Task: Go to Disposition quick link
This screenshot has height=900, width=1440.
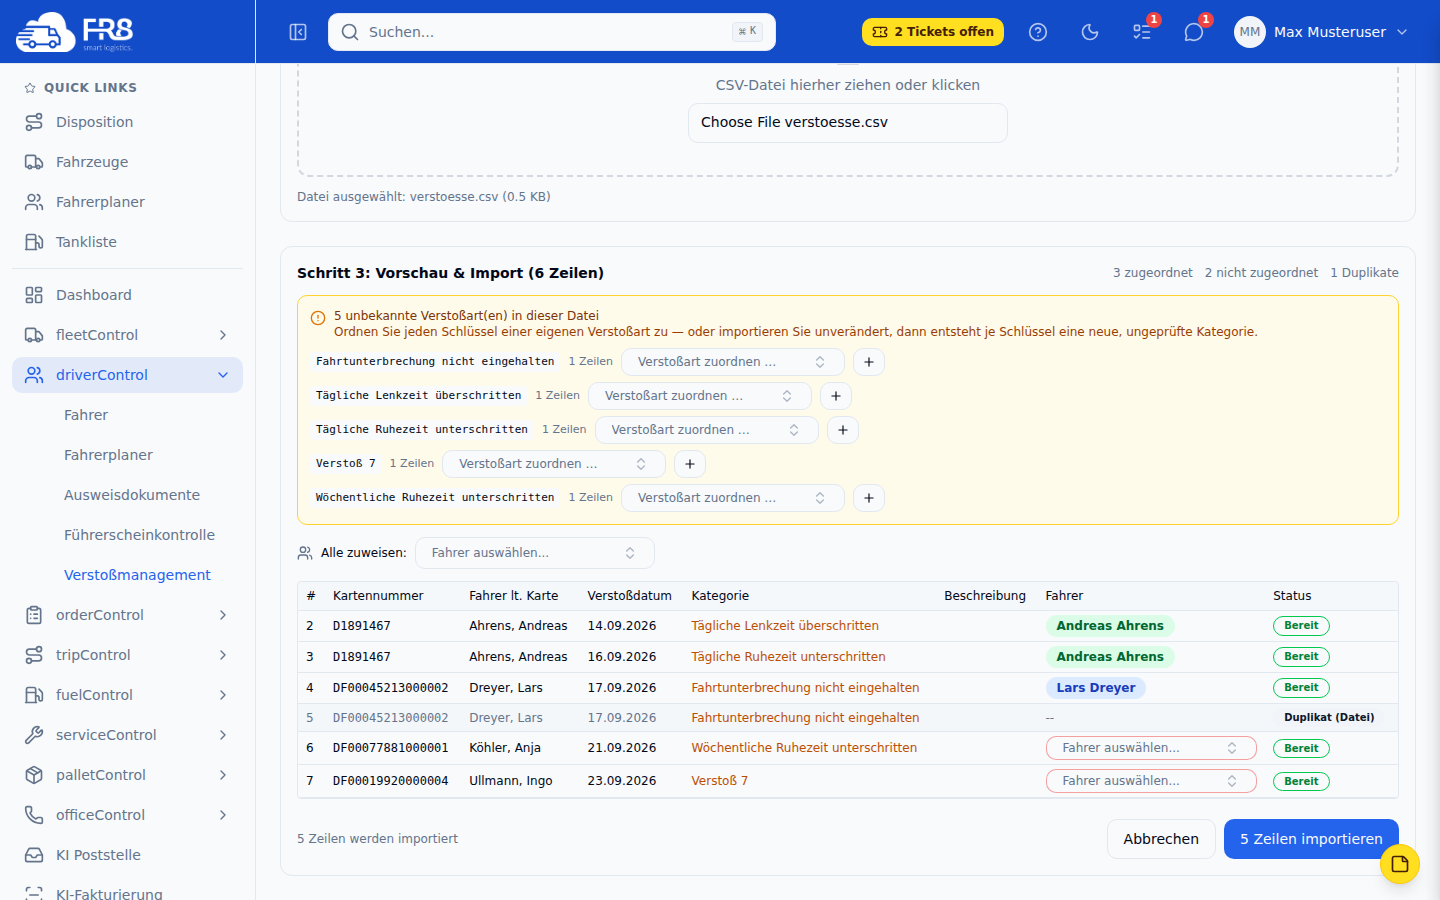Action: 94,122
